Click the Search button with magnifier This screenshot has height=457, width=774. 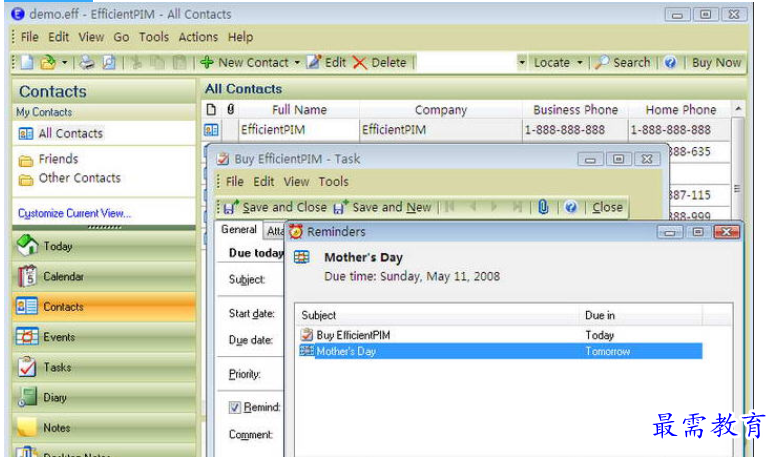coord(622,63)
